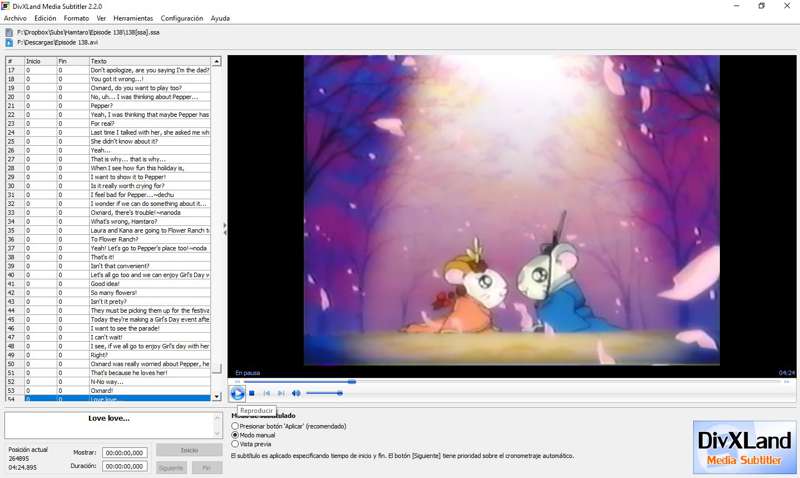This screenshot has height=478, width=800.
Task: Click the subtitle list scroll up arrow
Action: 217,61
